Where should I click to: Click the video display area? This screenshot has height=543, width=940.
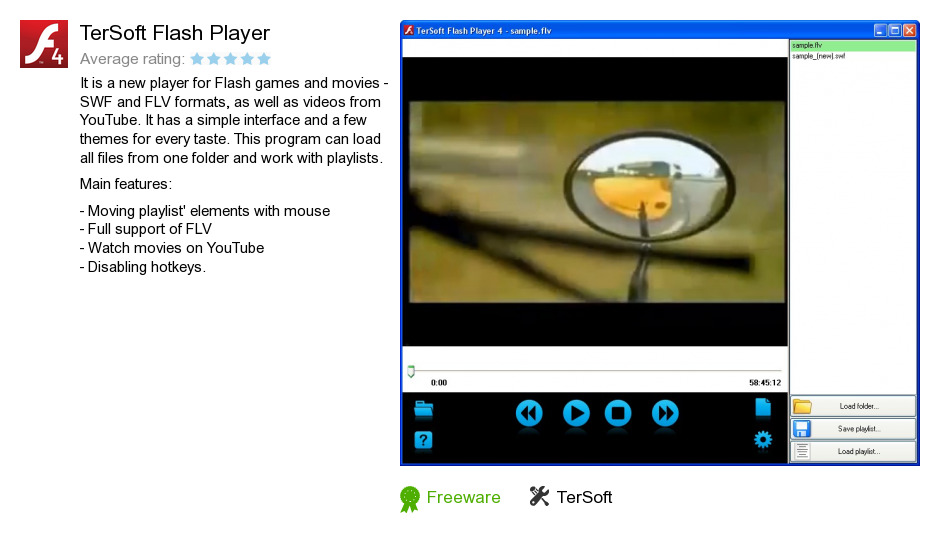(x=595, y=201)
